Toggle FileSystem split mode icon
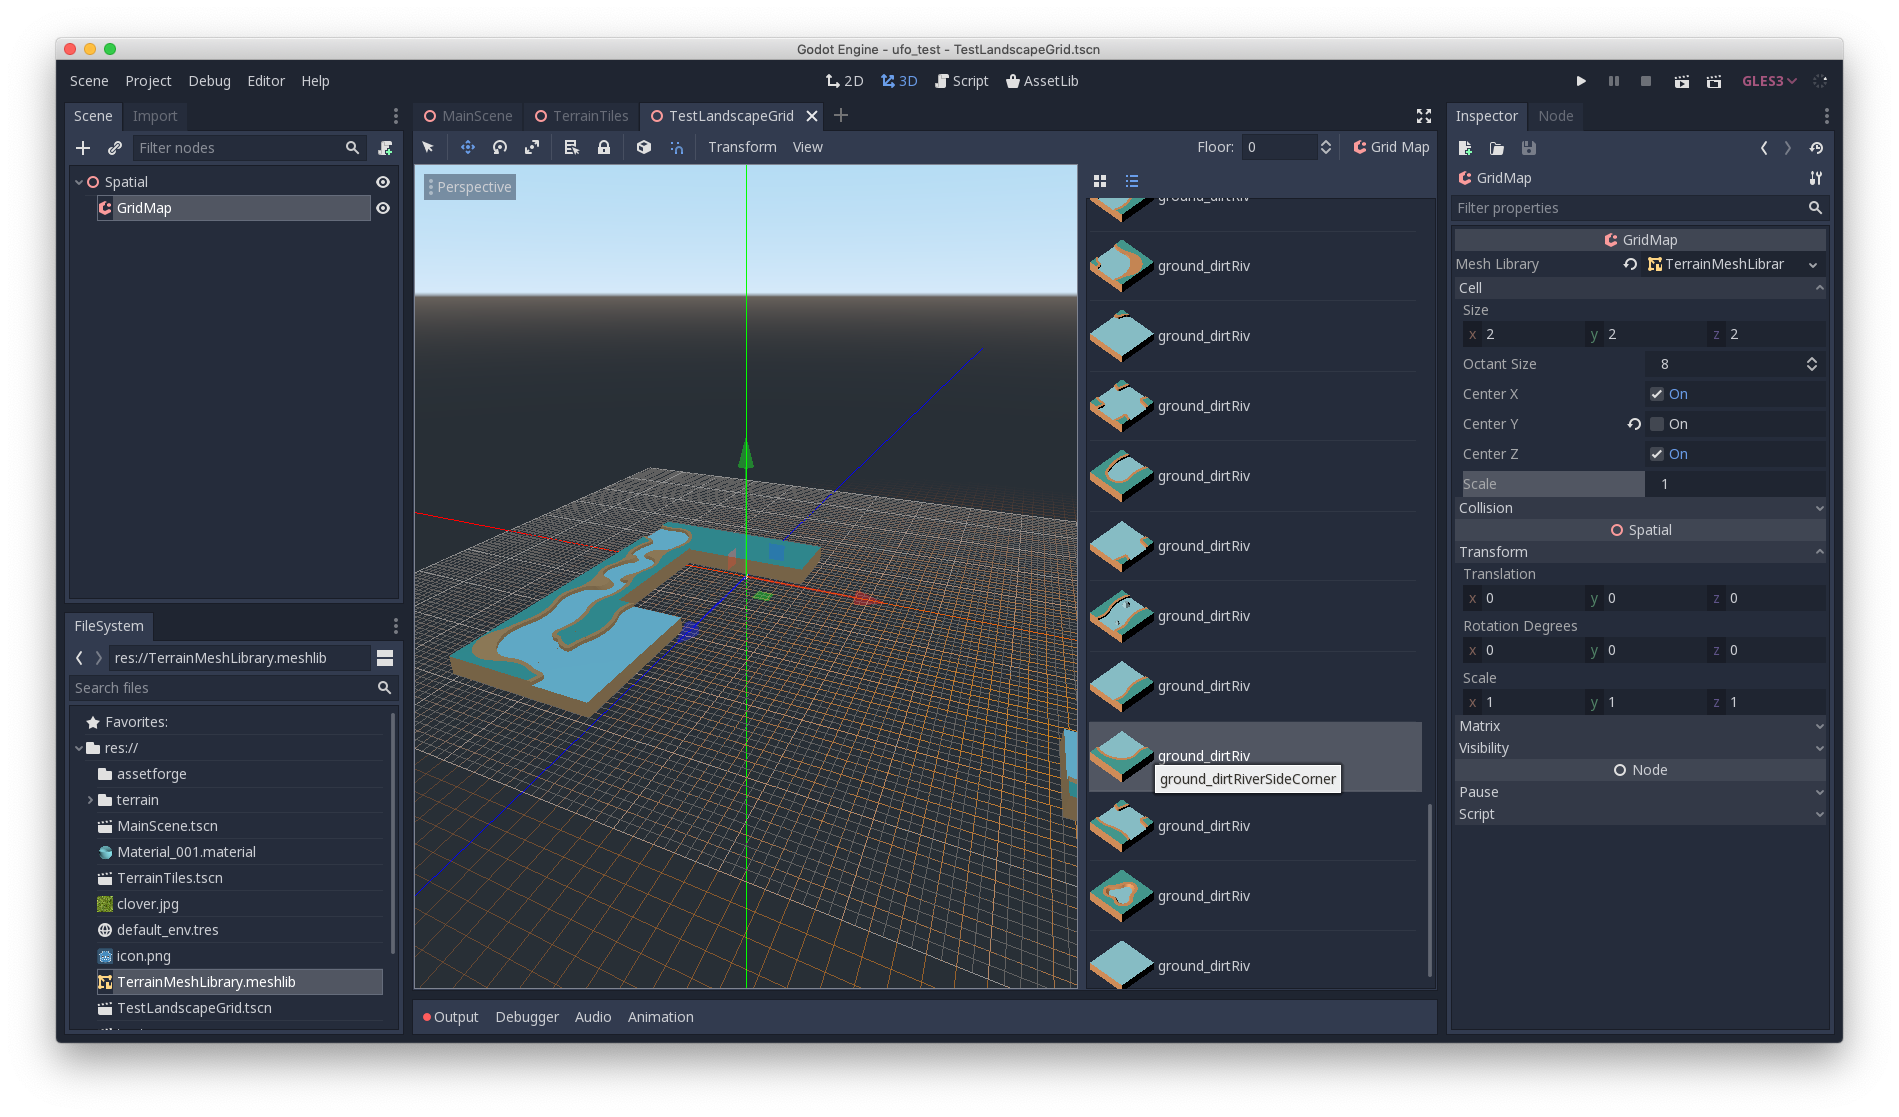Viewport: 1899px width, 1117px height. pos(385,658)
